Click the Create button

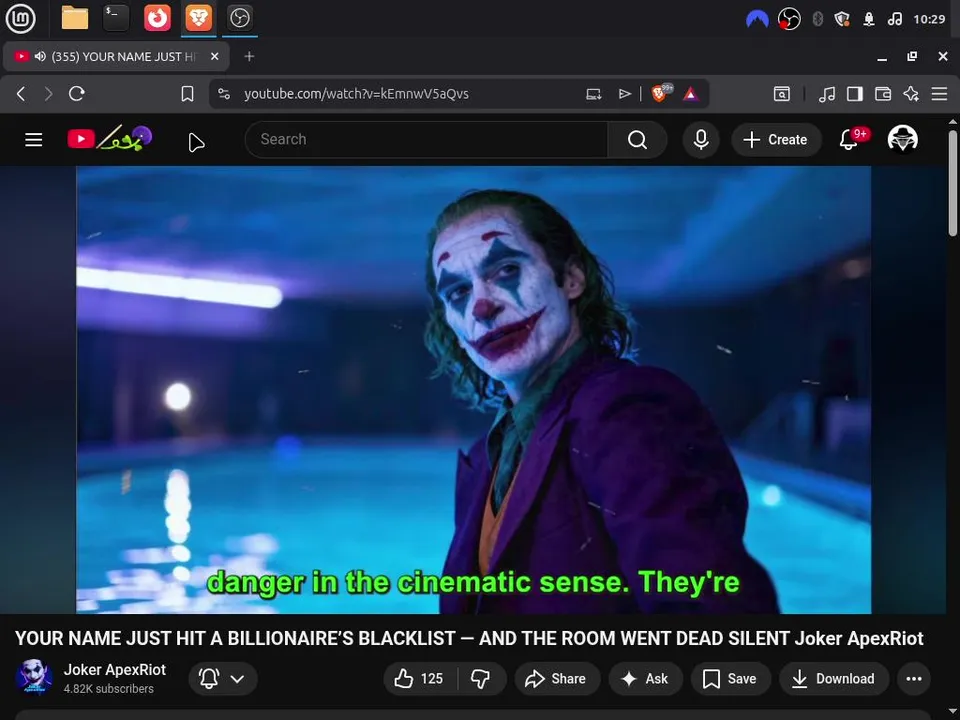pos(776,140)
